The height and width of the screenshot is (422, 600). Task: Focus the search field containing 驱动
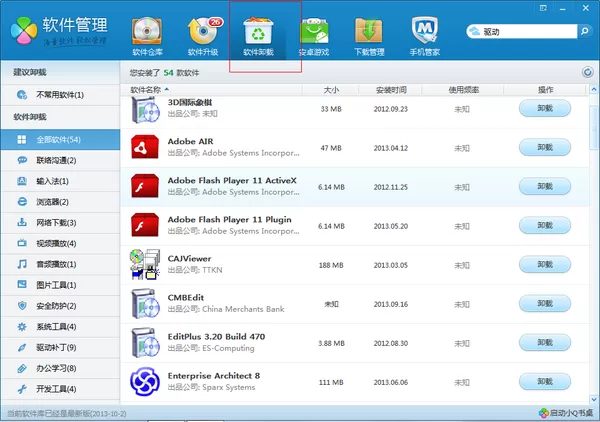click(522, 31)
